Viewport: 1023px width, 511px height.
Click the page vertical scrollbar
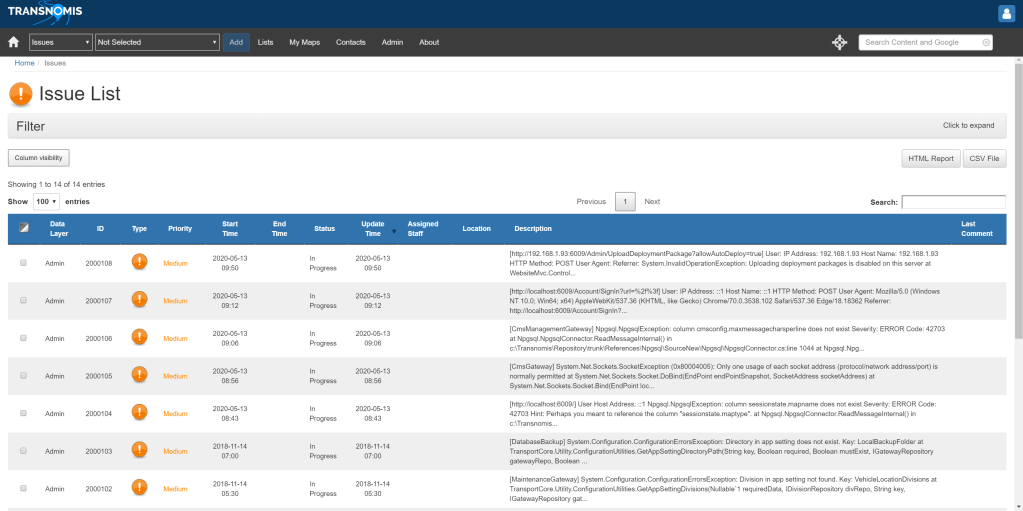tap(1017, 200)
